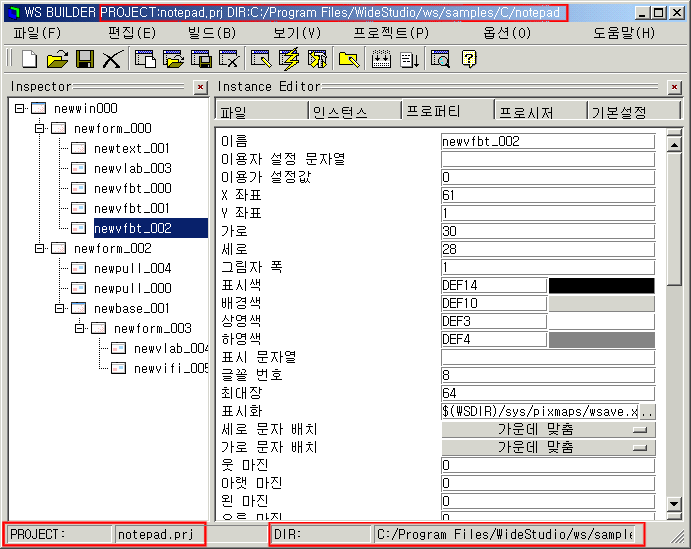Collapse the newform_000 tree node
Screen dimensions: 691x549
click(40, 128)
